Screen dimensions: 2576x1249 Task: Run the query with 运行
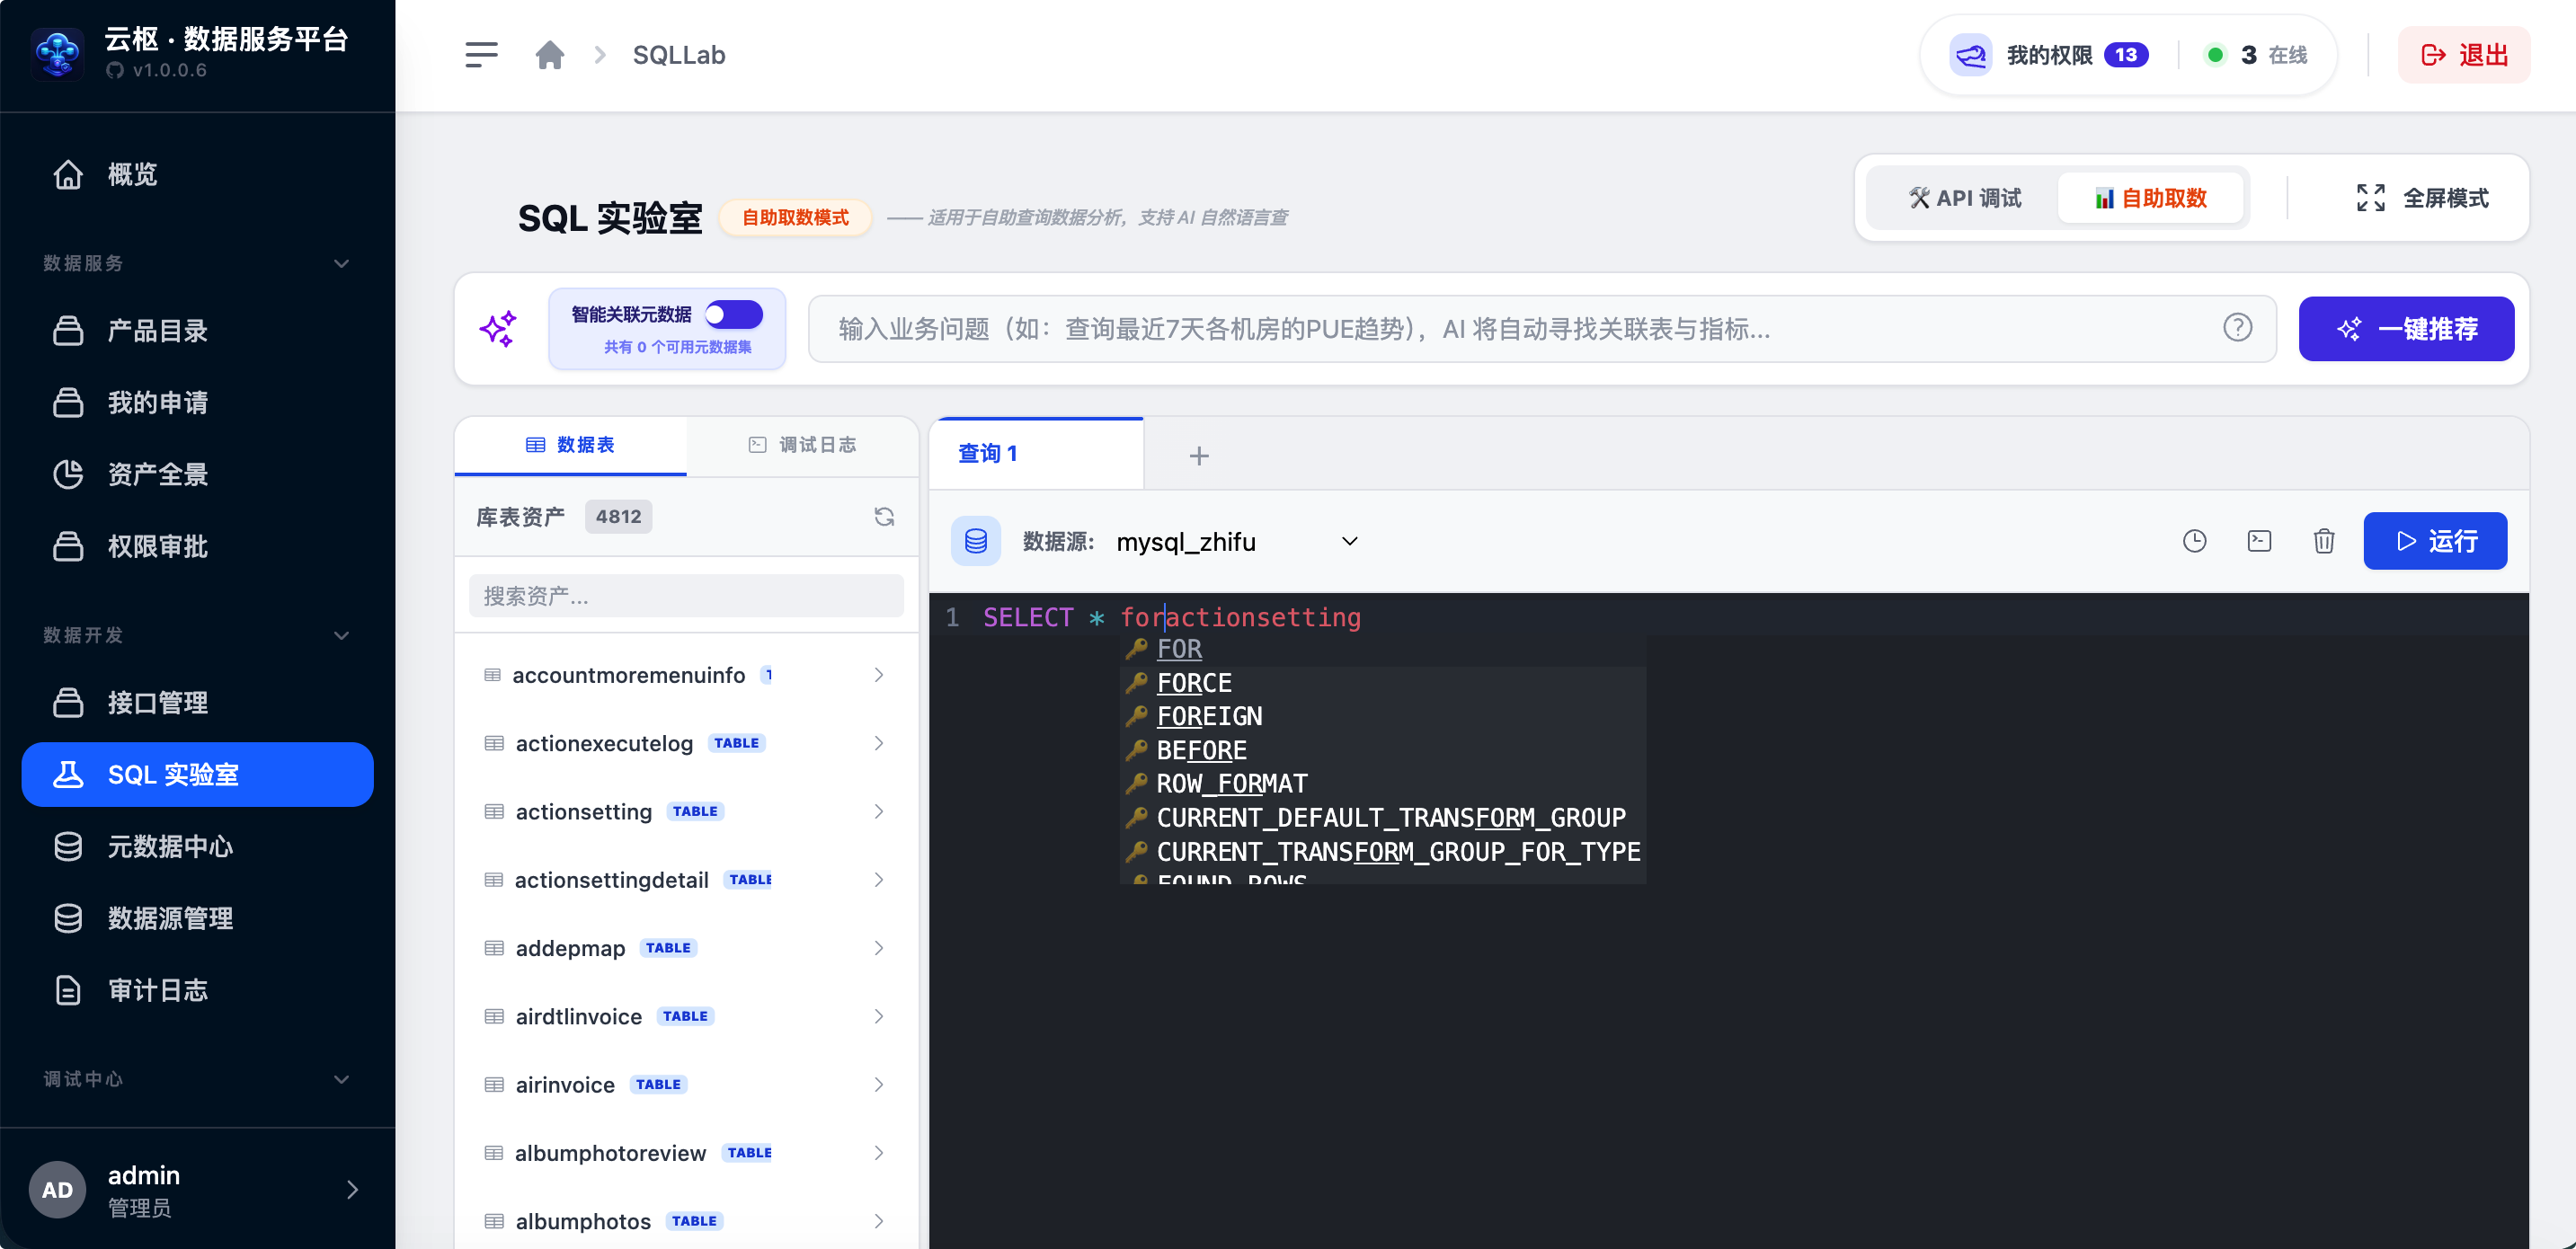pos(2435,541)
